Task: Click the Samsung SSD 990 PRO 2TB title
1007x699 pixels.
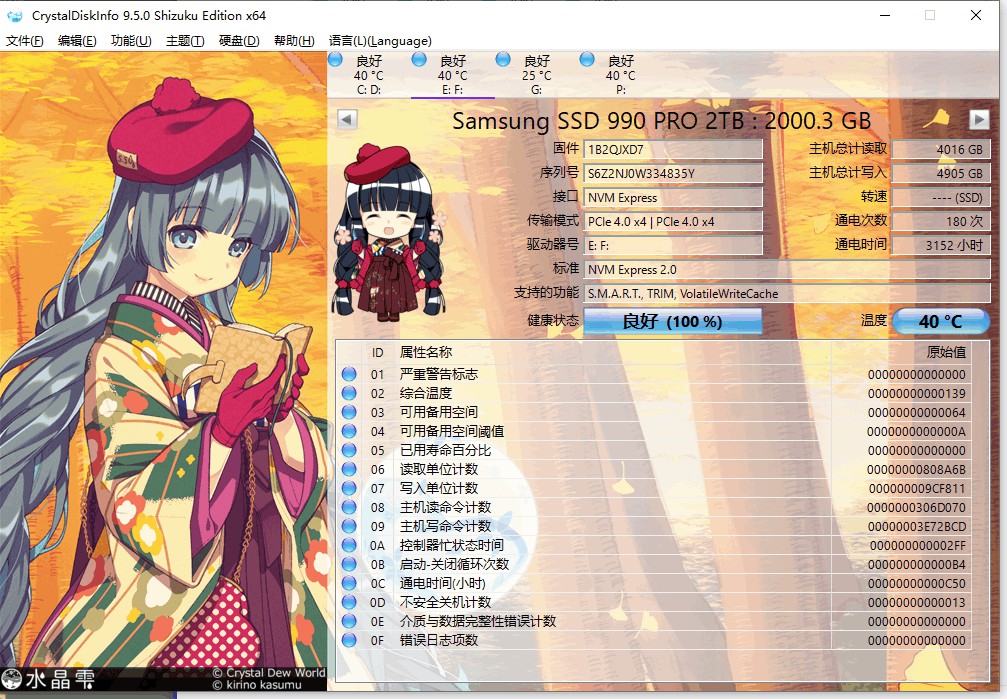Action: (x=661, y=121)
